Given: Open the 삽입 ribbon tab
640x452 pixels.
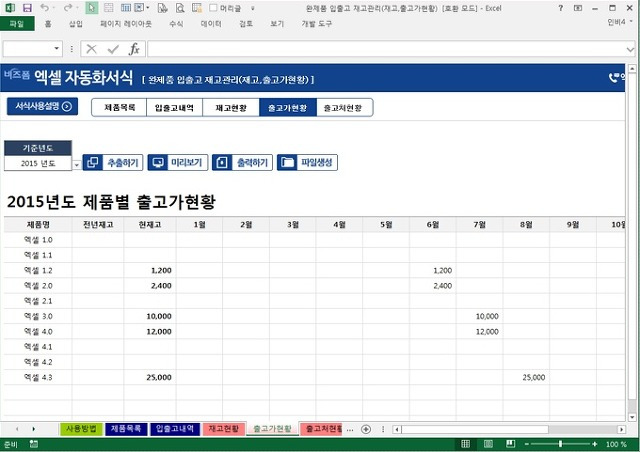Looking at the screenshot, I should pos(76,24).
